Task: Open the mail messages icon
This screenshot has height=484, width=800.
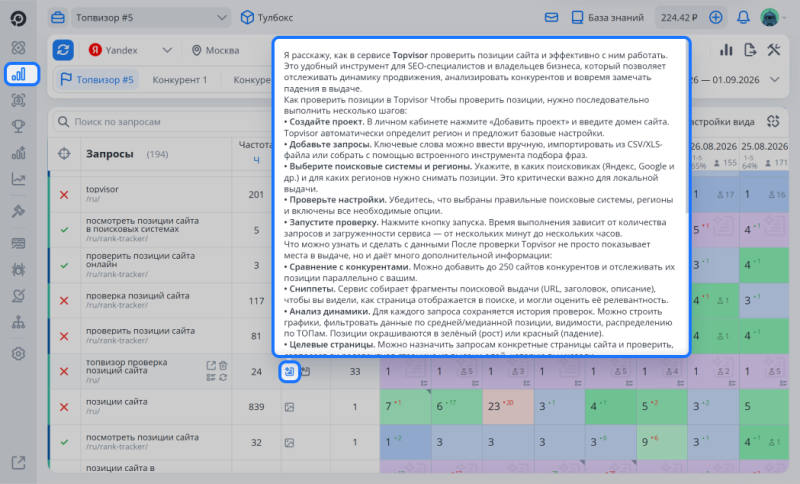Action: [551, 18]
